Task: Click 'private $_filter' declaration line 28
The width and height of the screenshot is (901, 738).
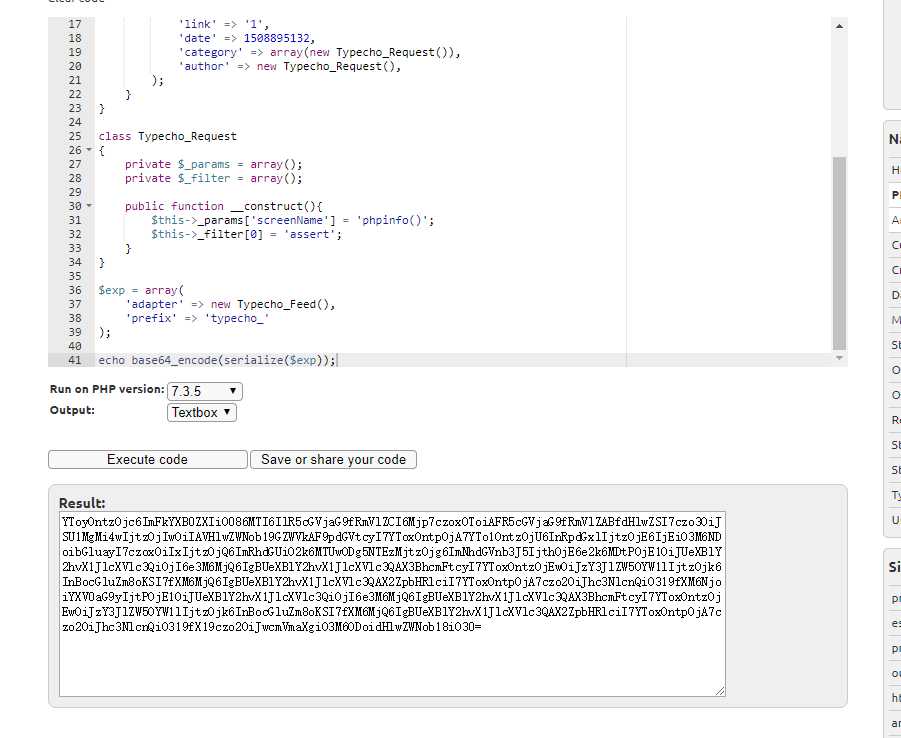Action: point(213,178)
